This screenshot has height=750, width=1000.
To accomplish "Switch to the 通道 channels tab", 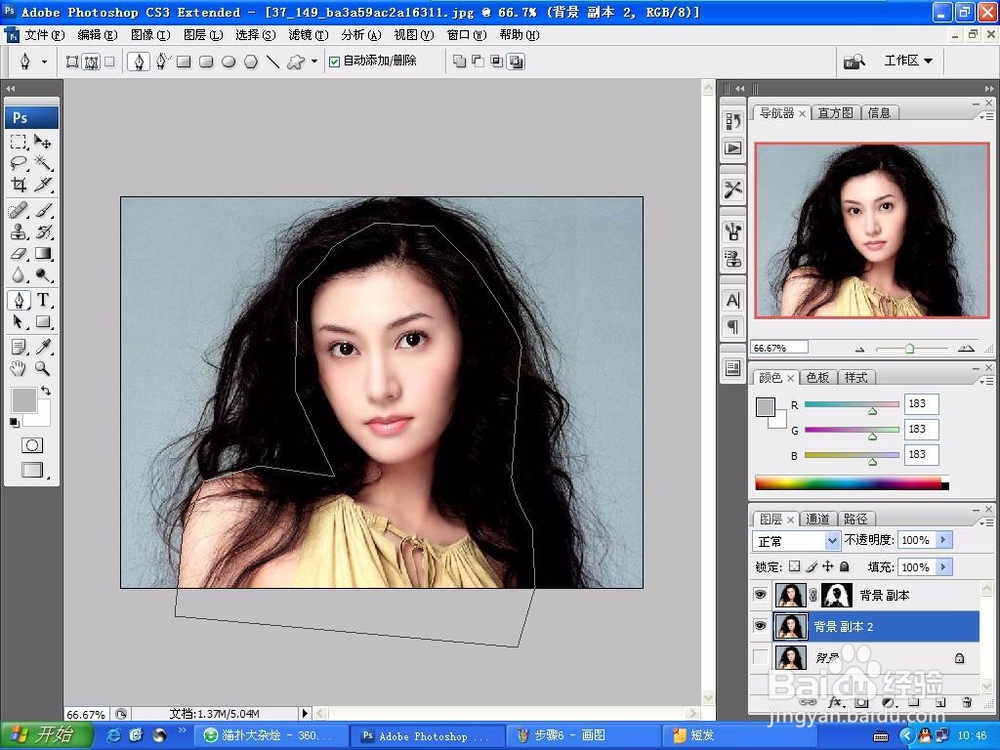I will pos(819,518).
